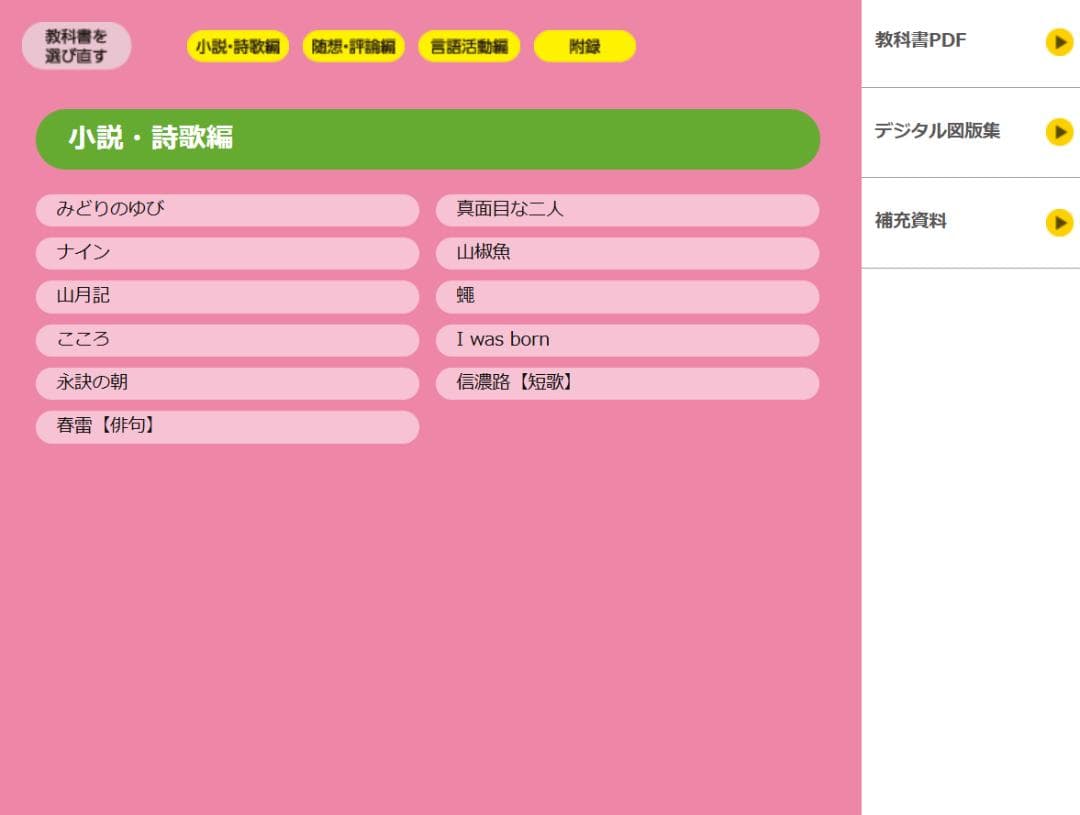Open the I was born material
The image size is (1080, 815).
627,340
